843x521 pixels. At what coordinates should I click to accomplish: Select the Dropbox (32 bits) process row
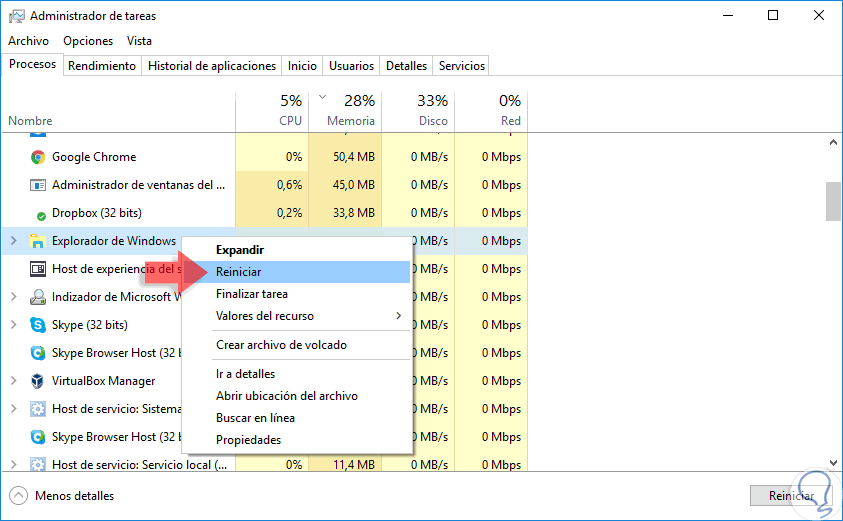tap(265, 213)
